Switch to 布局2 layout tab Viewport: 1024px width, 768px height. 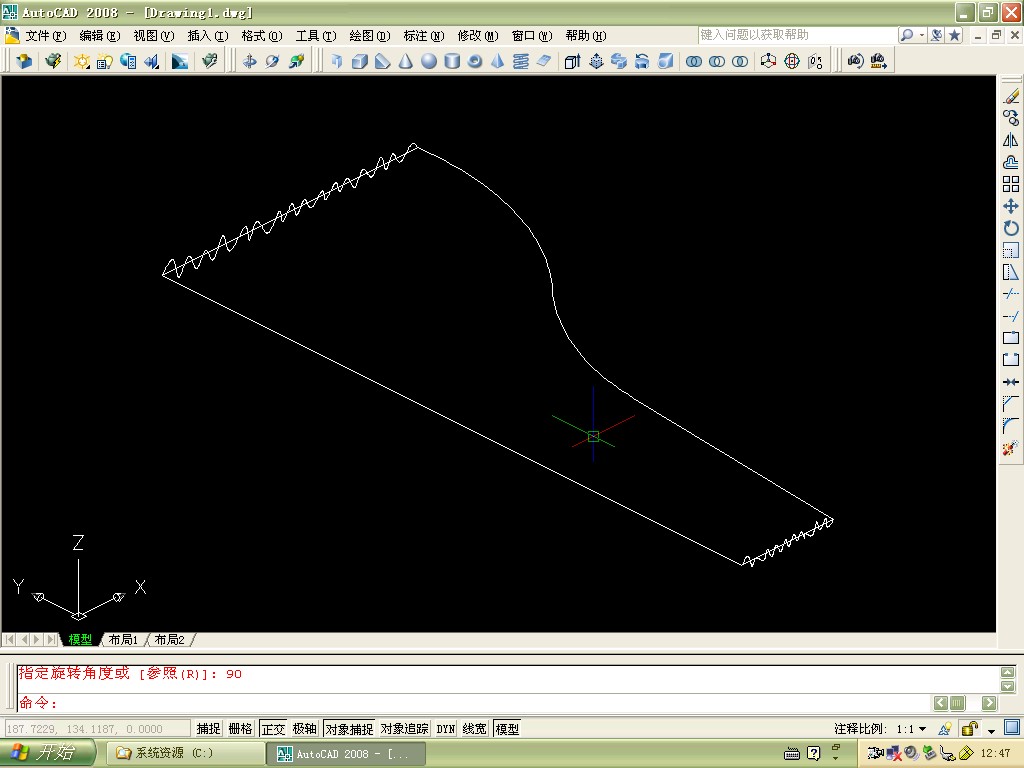(x=170, y=640)
